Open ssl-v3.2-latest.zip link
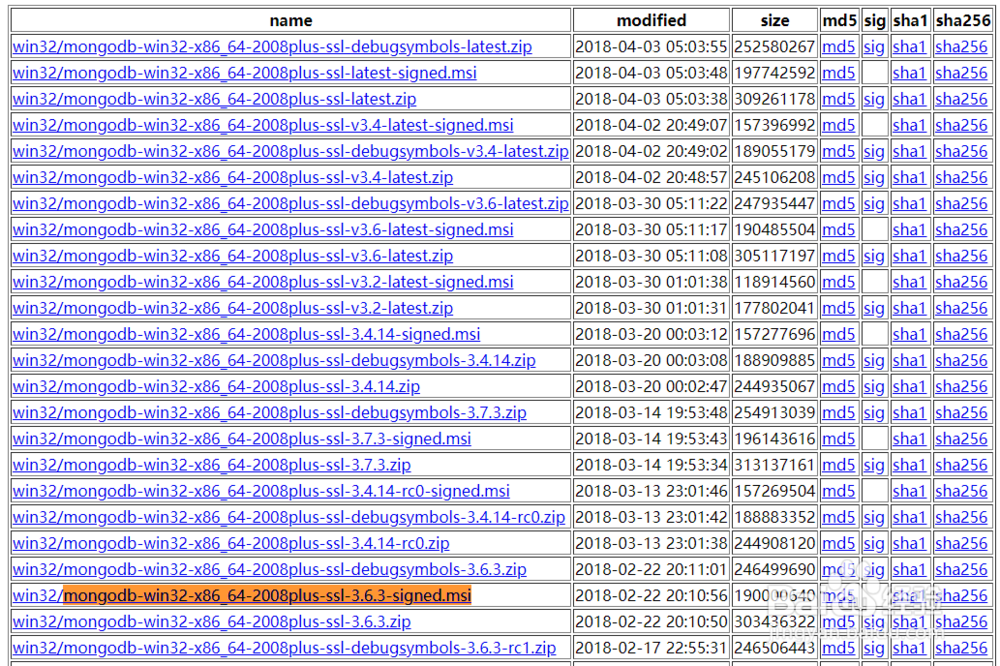1000x666 pixels. click(x=233, y=308)
